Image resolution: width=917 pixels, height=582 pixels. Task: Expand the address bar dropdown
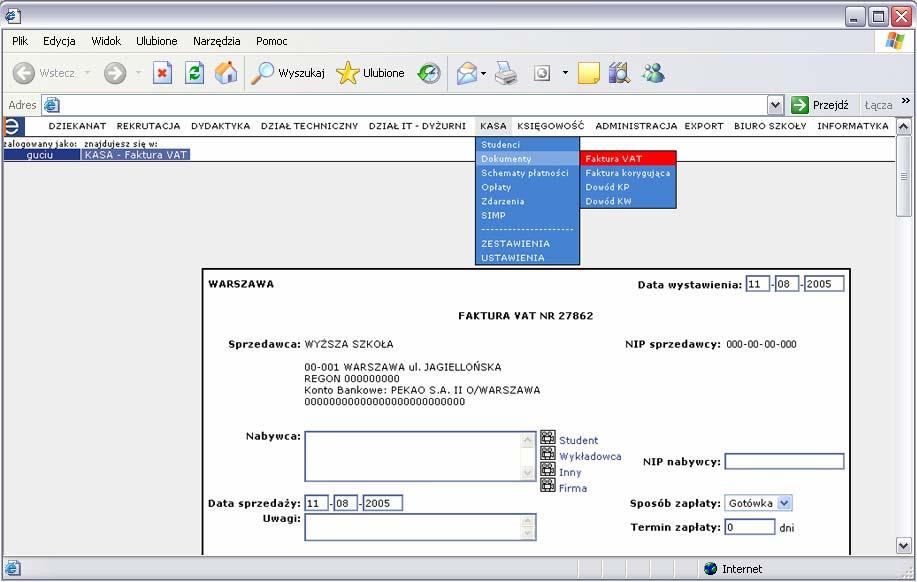tap(775, 105)
